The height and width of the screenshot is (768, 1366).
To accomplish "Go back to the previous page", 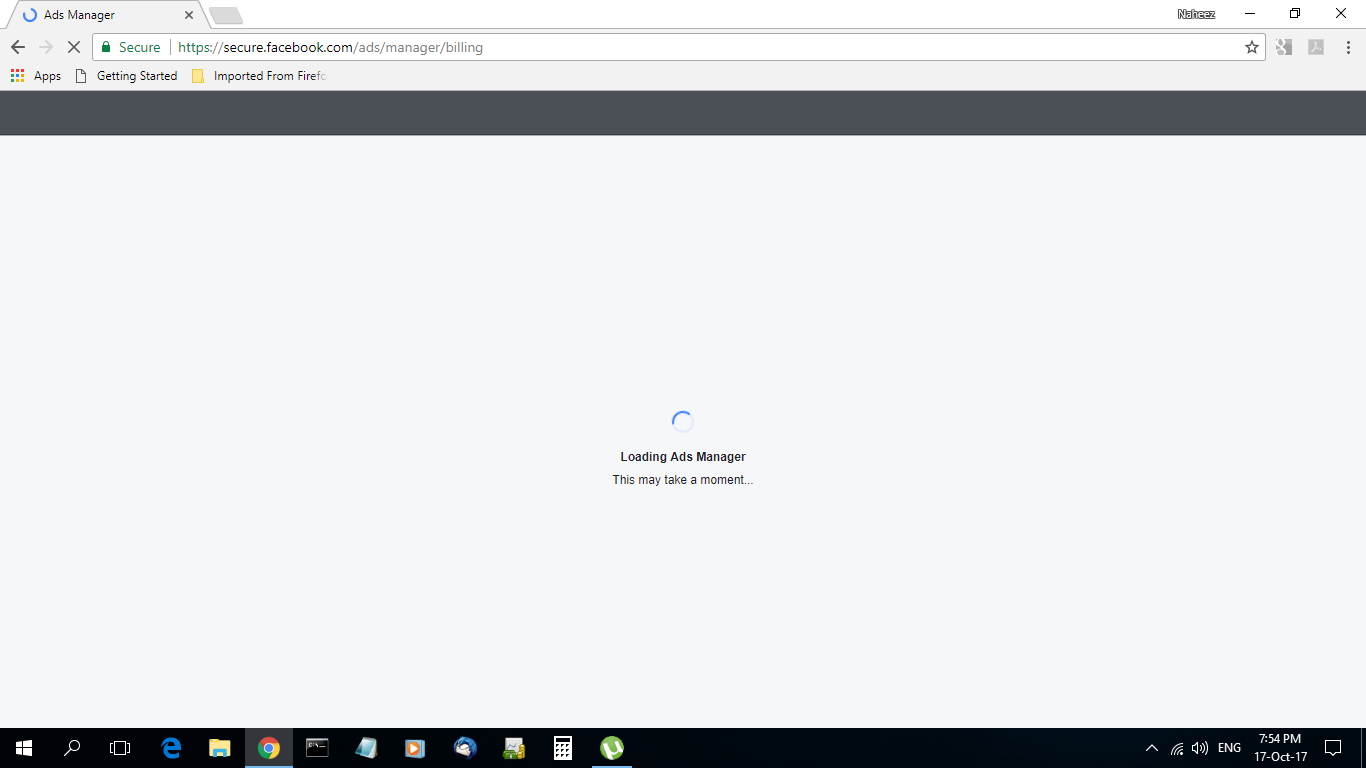I will coord(18,47).
